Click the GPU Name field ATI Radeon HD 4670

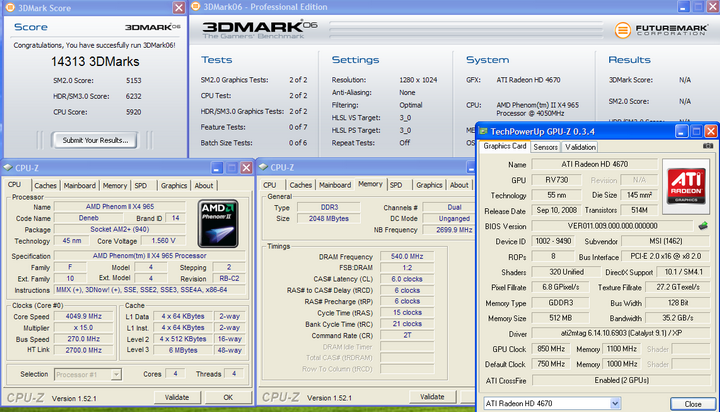[594, 164]
